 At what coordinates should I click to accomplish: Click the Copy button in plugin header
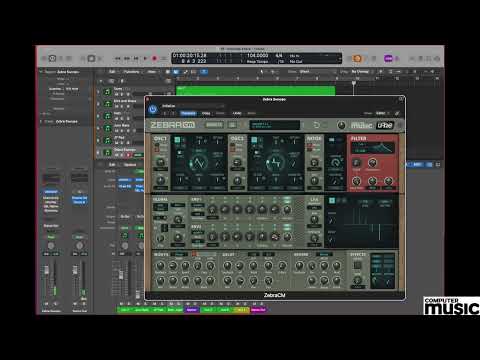[x=206, y=113]
